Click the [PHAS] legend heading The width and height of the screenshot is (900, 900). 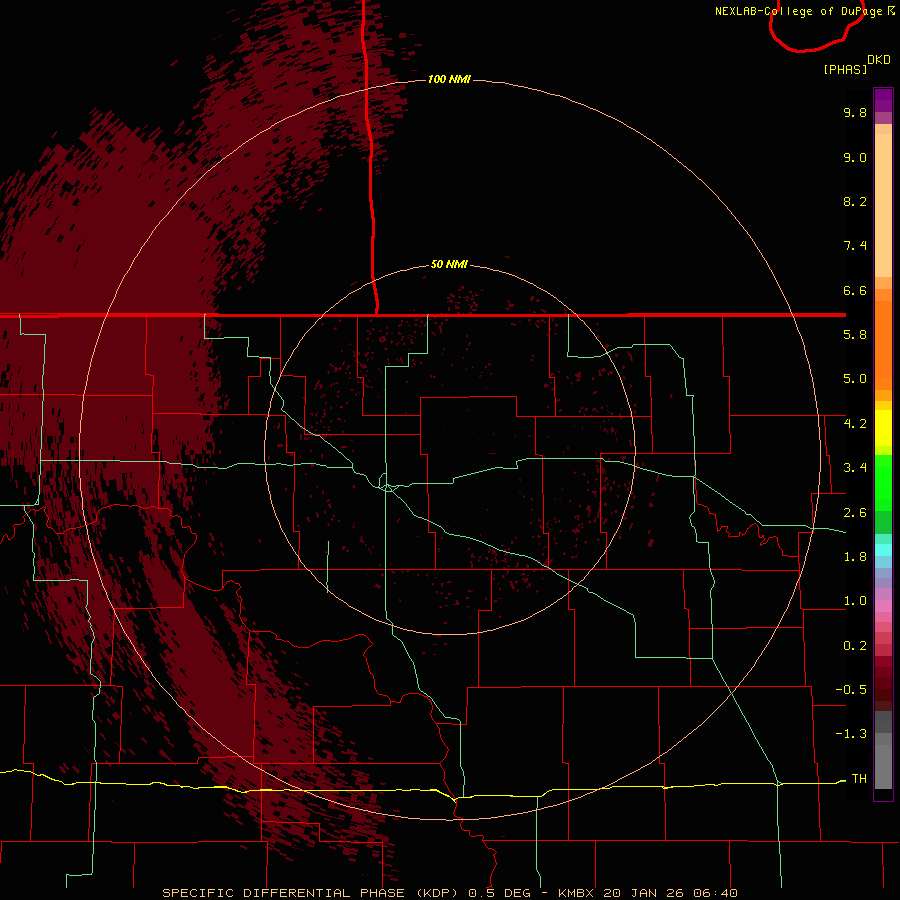845,70
